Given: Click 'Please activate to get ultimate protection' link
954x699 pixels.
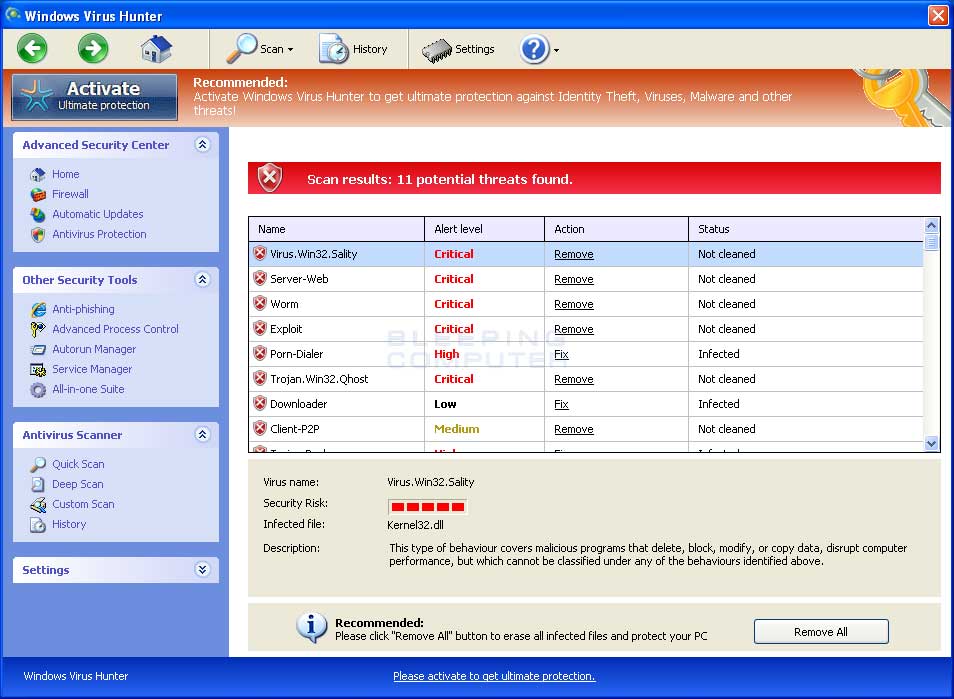Looking at the screenshot, I should click(x=494, y=676).
